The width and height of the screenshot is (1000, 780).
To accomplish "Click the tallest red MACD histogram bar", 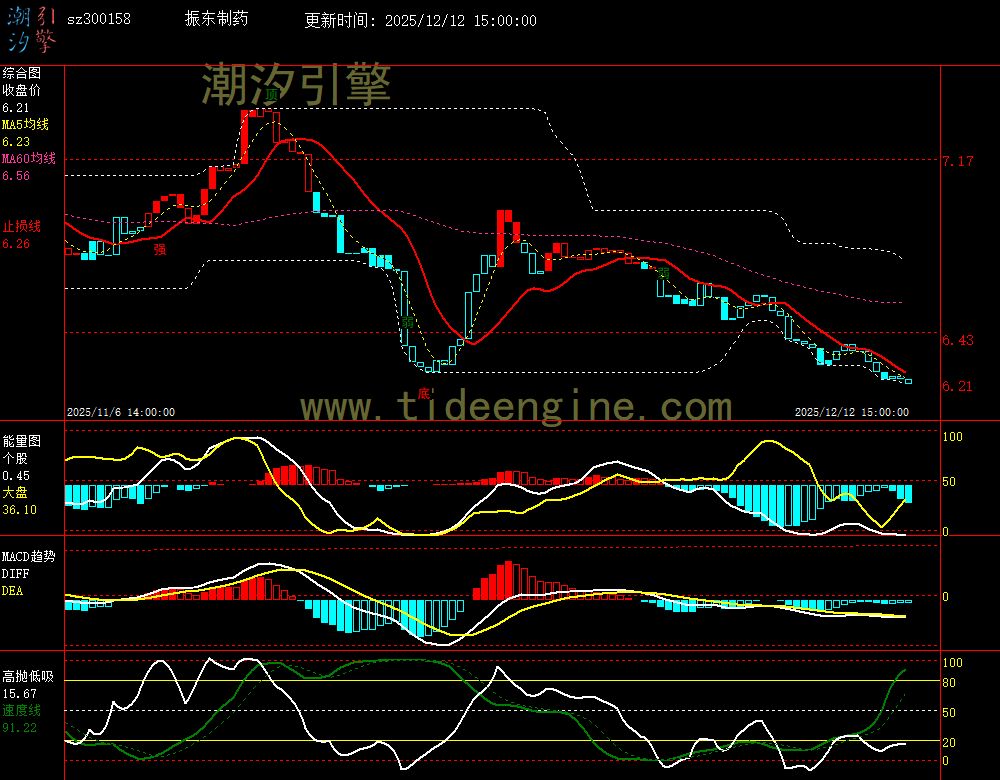I will pyautogui.click(x=508, y=580).
